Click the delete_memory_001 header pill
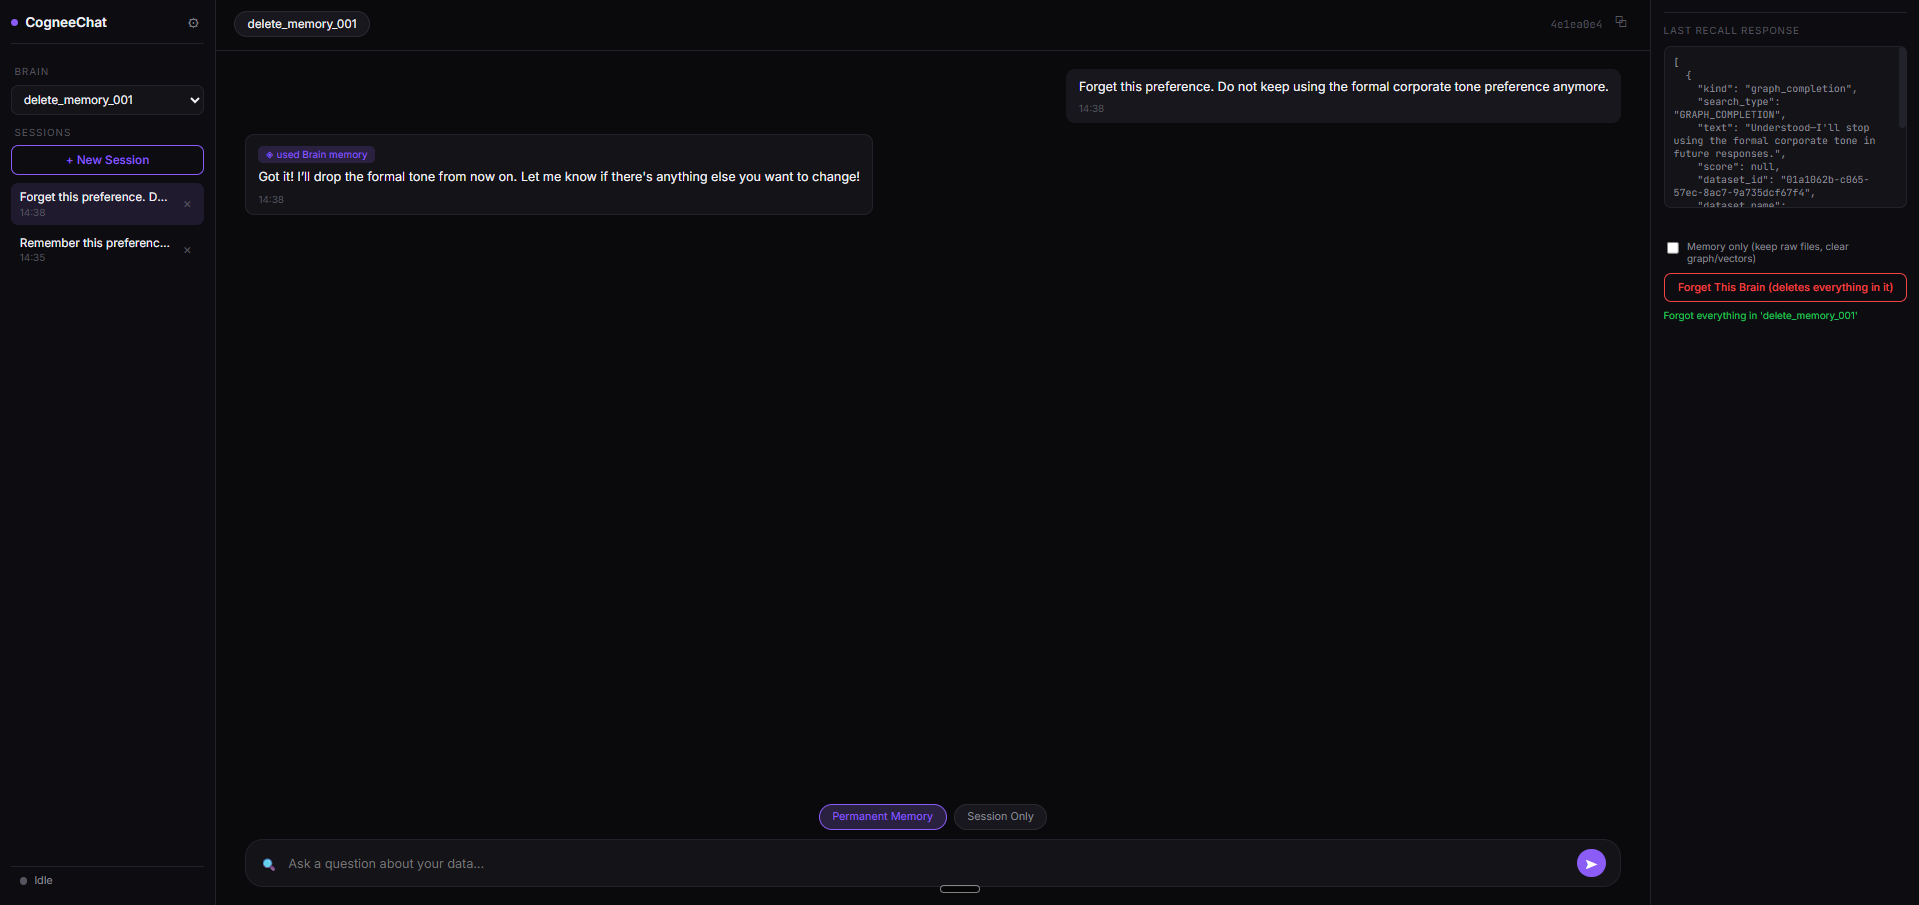This screenshot has width=1919, height=905. 302,24
